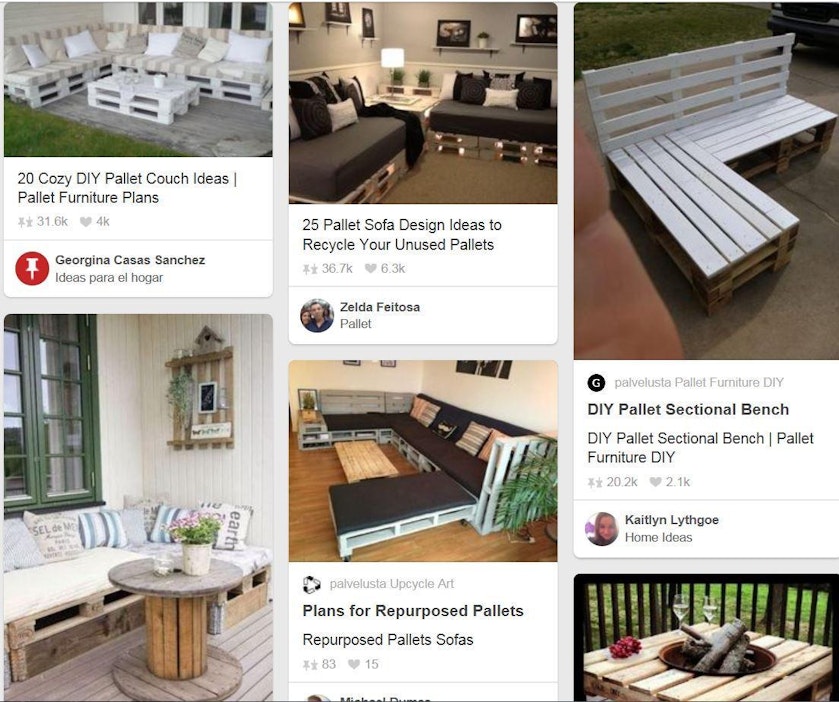The width and height of the screenshot is (839, 702).
Task: Click the heart icon with 6.3k likes
Action: coord(371,269)
